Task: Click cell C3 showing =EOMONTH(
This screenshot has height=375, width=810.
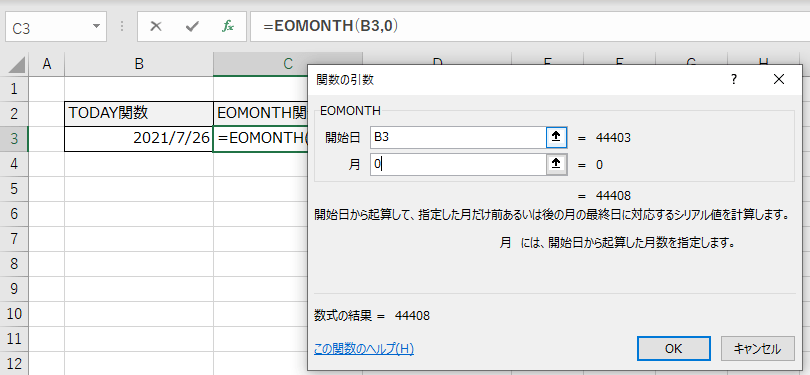Action: 261,139
